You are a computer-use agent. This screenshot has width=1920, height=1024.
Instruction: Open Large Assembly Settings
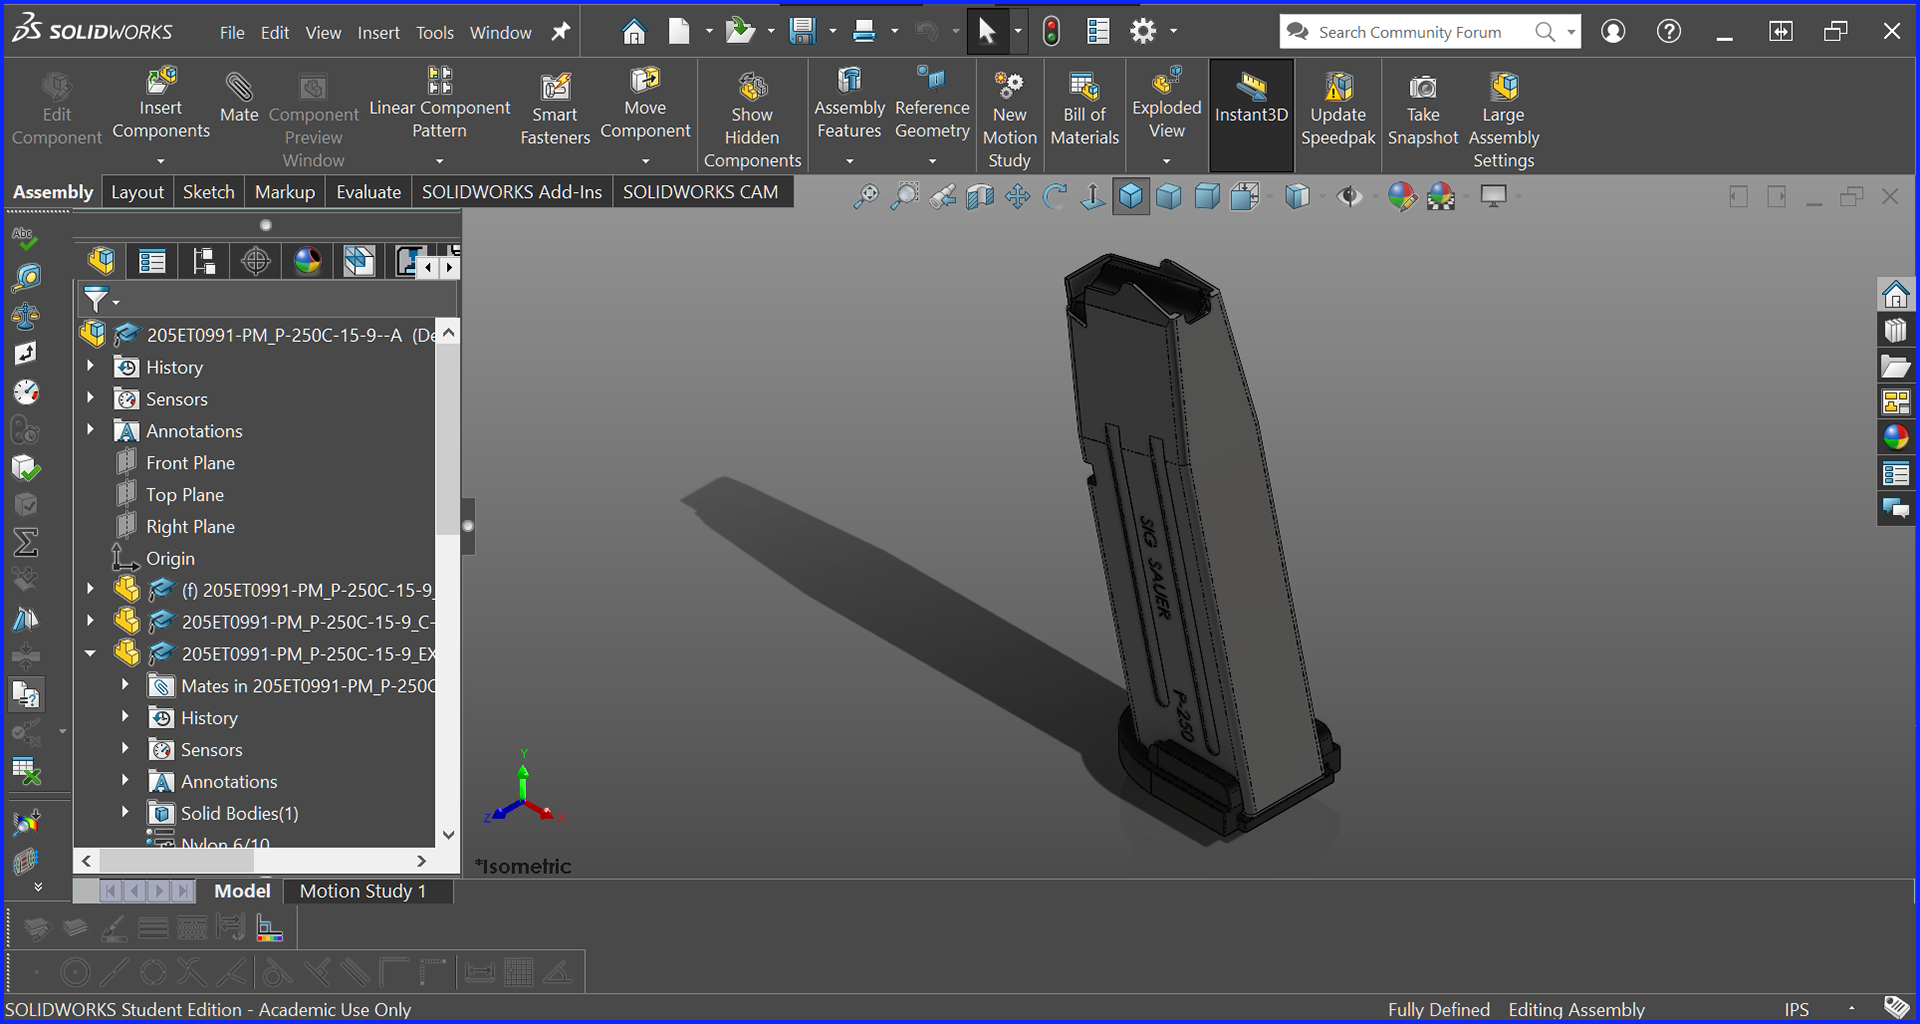pos(1503,120)
